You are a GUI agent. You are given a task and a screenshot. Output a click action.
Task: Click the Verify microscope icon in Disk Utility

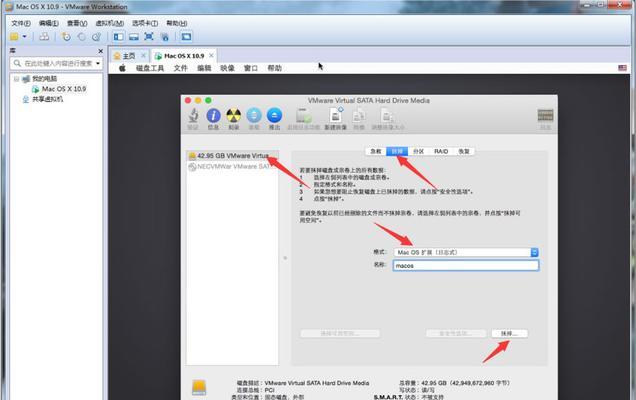click(x=193, y=116)
